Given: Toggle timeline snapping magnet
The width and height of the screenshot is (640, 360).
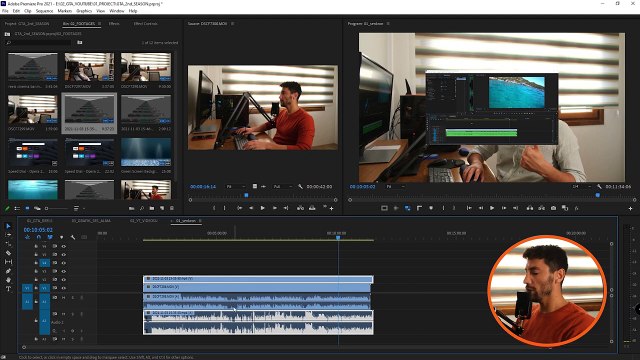Looking at the screenshot, I should click(39, 237).
